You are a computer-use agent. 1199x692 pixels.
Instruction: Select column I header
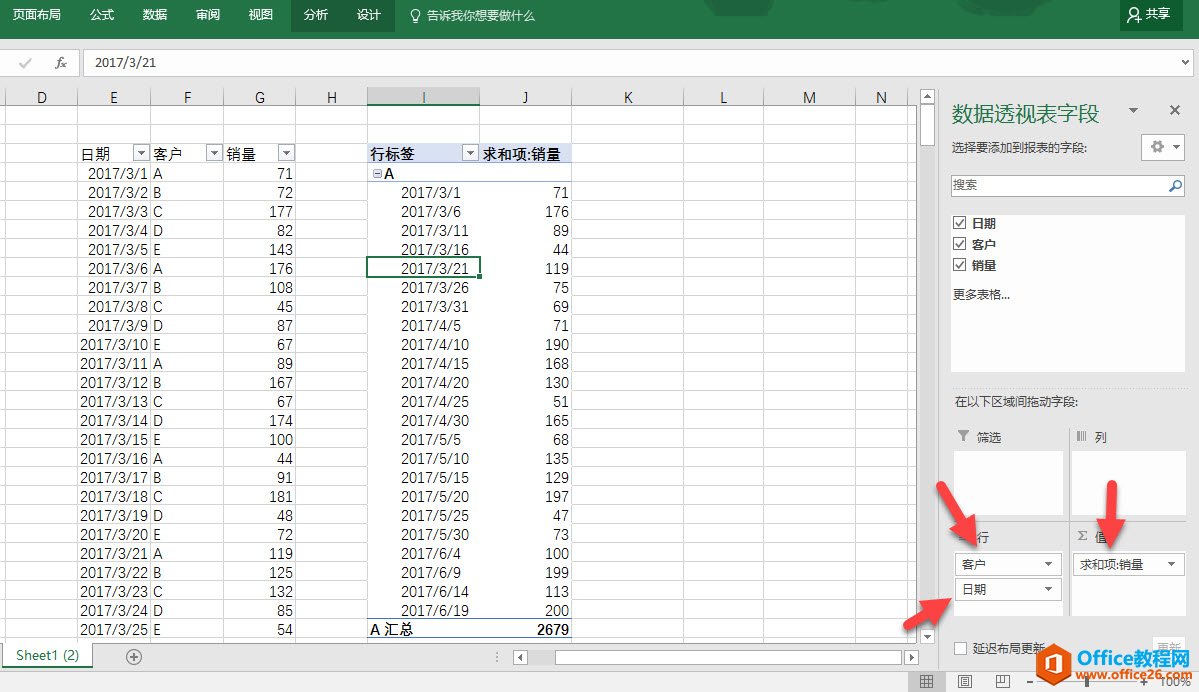[424, 97]
